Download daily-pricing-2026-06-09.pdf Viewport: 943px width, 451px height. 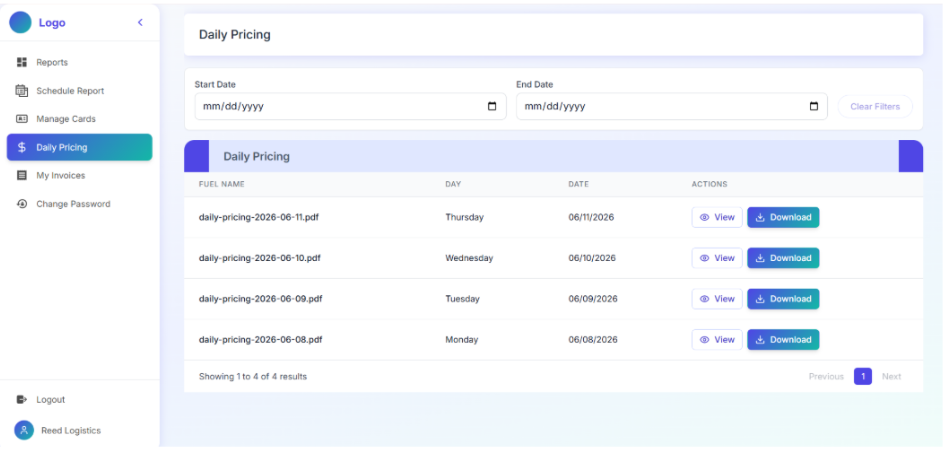coord(783,299)
